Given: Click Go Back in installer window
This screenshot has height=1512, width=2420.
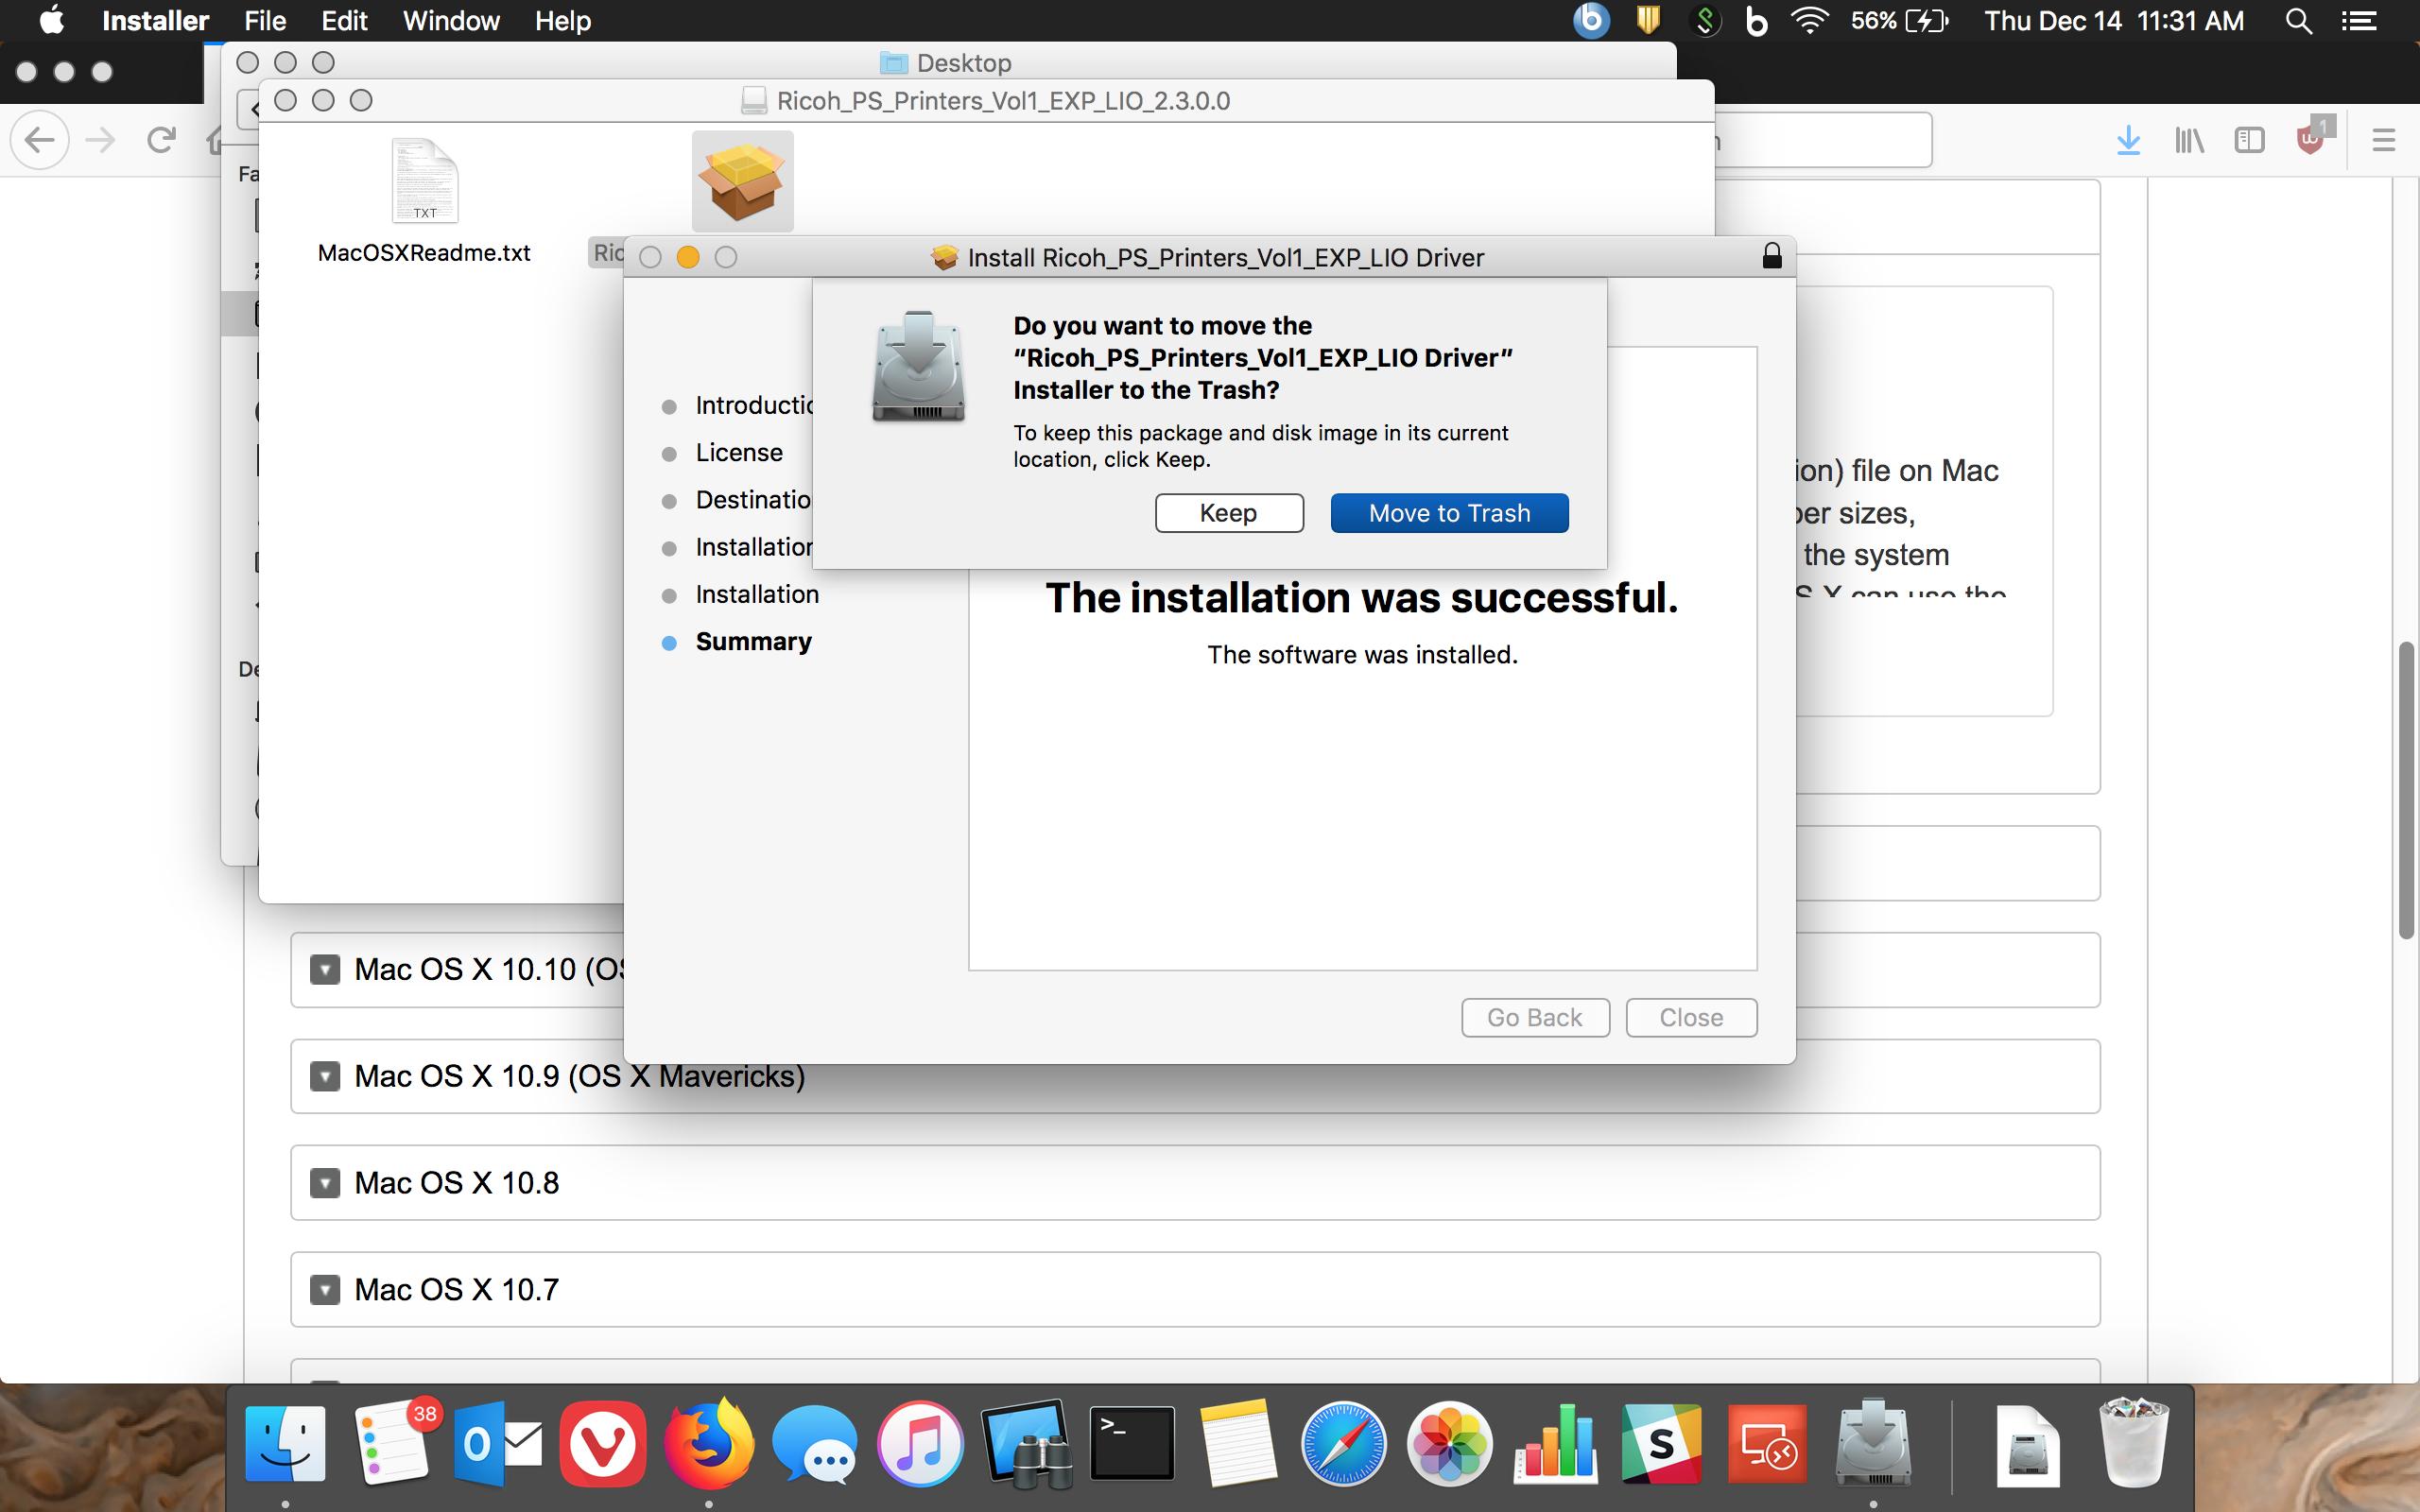Looking at the screenshot, I should pos(1535,1017).
